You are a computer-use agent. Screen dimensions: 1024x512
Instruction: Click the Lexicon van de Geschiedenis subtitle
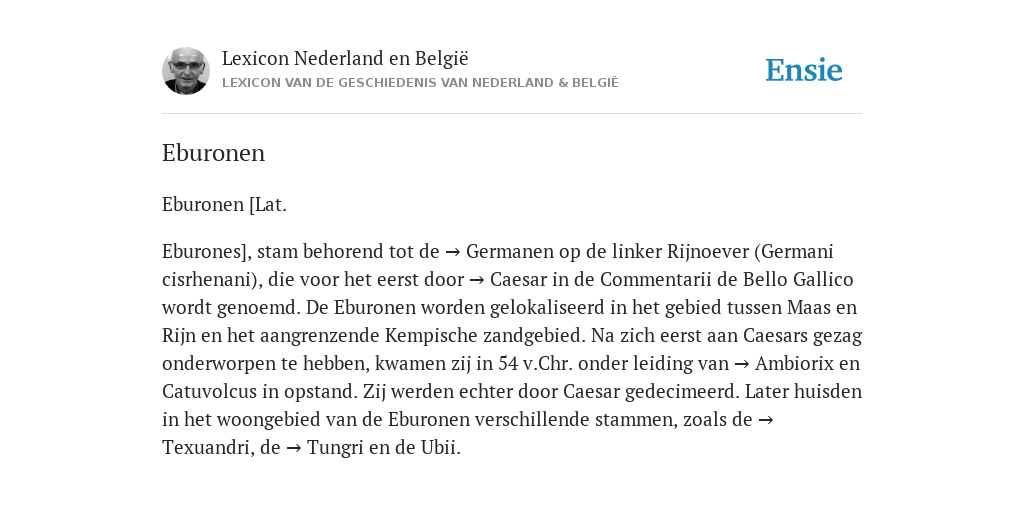(x=420, y=83)
